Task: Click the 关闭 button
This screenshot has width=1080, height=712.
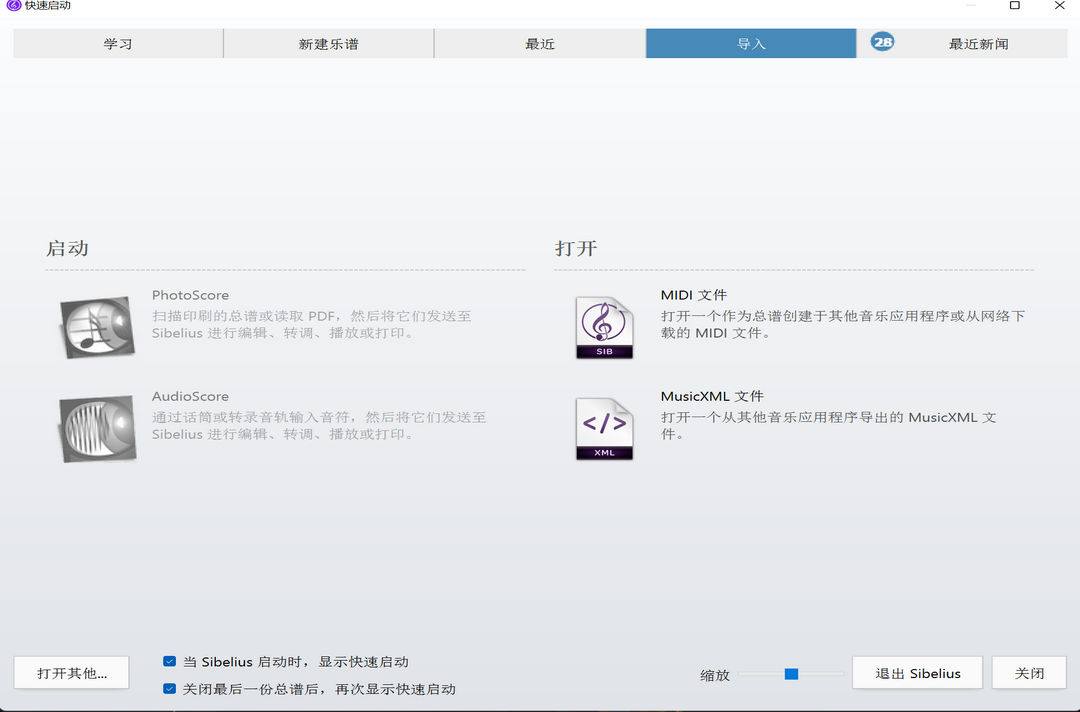Action: tap(1029, 673)
